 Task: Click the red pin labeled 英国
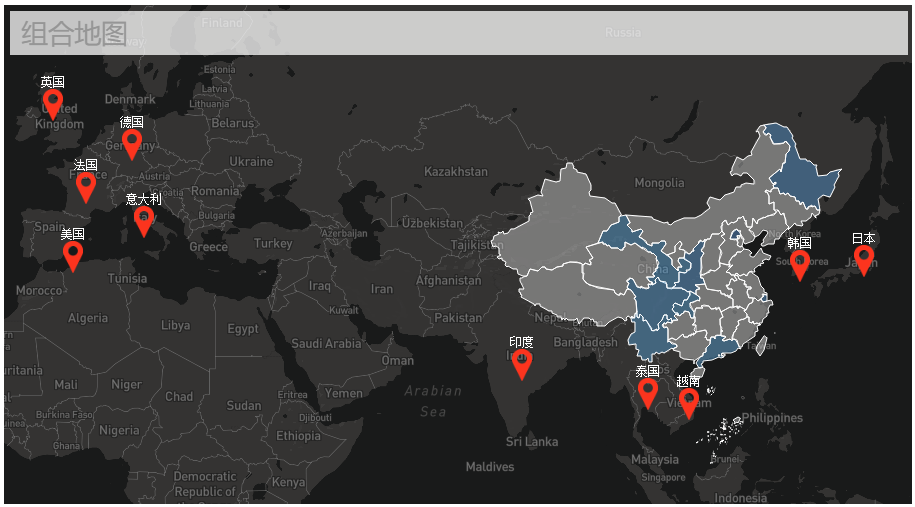[53, 104]
